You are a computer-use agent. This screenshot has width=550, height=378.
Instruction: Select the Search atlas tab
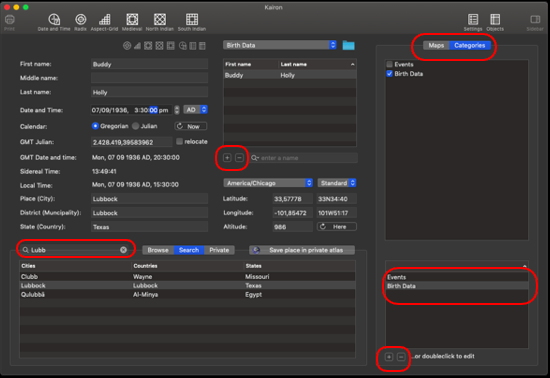(189, 250)
